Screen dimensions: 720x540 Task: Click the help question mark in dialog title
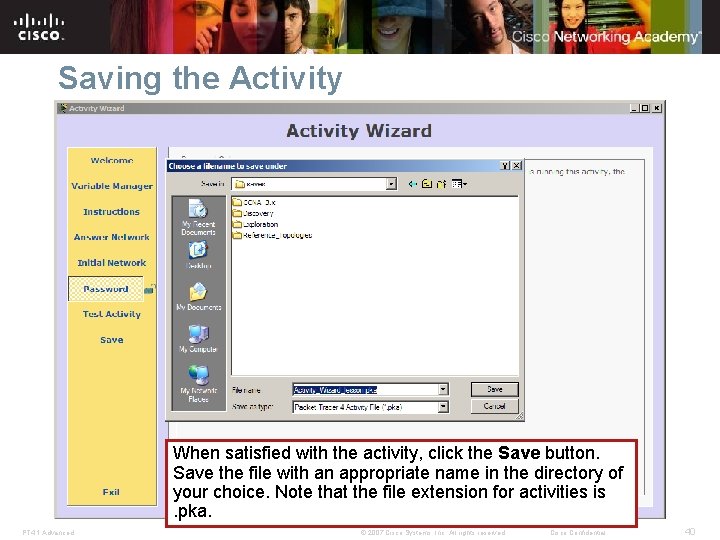(x=505, y=166)
